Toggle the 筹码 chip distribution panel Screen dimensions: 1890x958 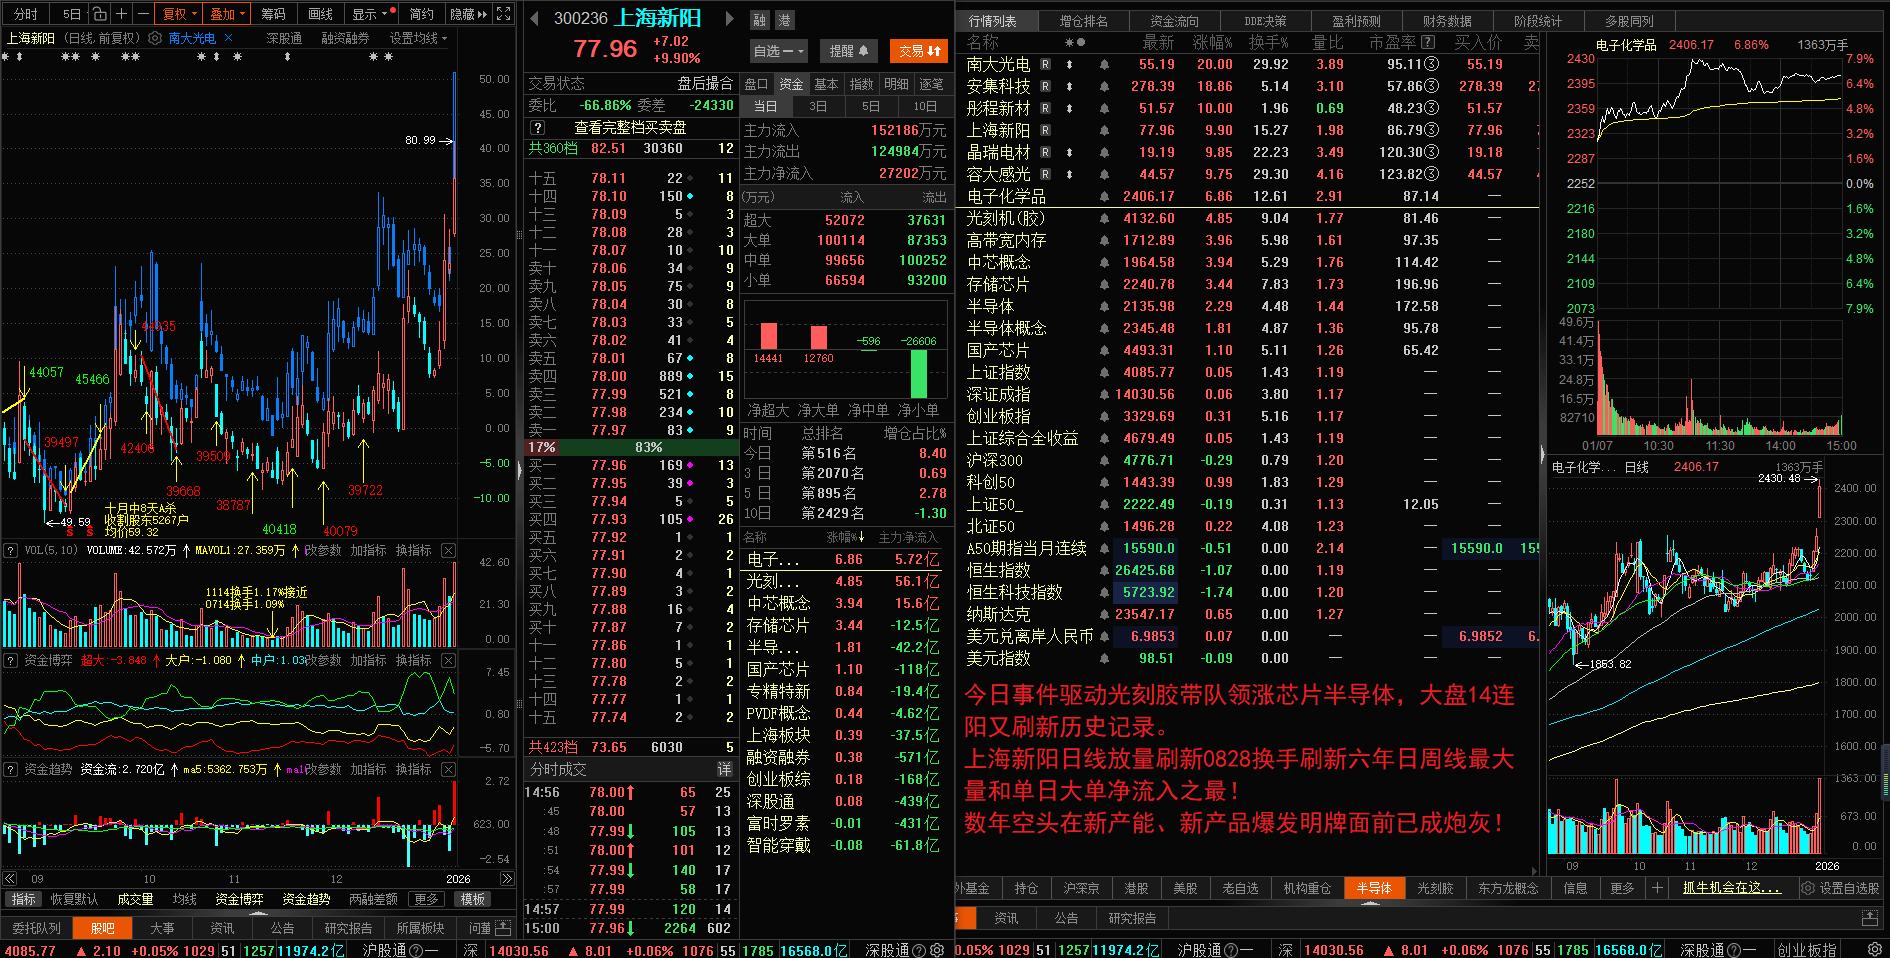[x=273, y=14]
